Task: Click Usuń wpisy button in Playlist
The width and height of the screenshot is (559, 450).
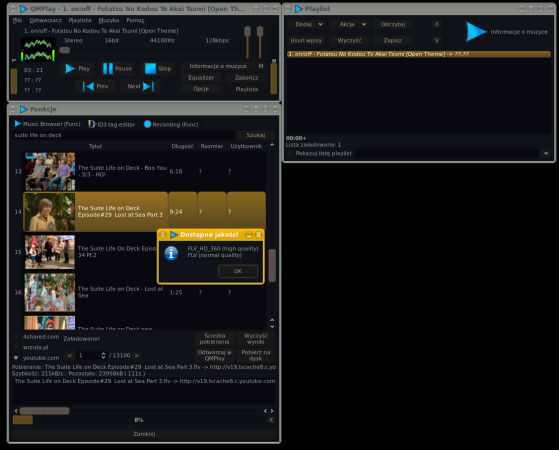Action: point(306,41)
